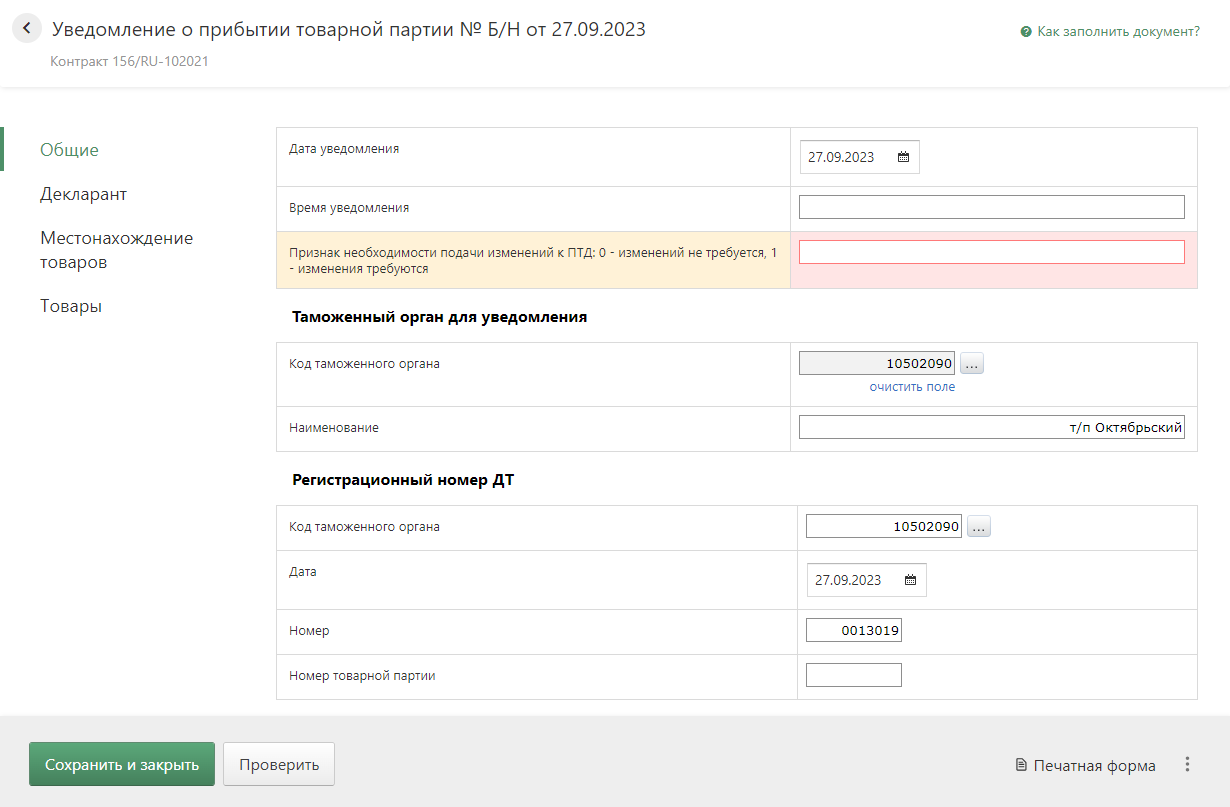This screenshot has height=807, width=1230.
Task: Open the Декларант section
Action: (x=83, y=194)
